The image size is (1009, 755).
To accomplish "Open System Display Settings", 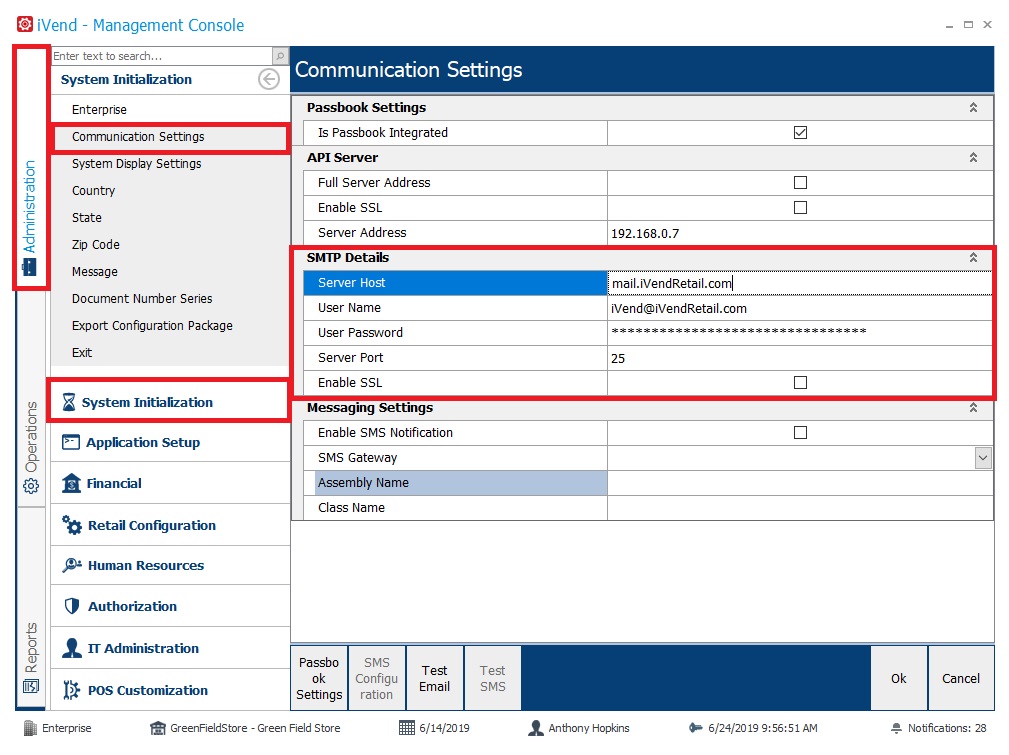I will click(136, 163).
